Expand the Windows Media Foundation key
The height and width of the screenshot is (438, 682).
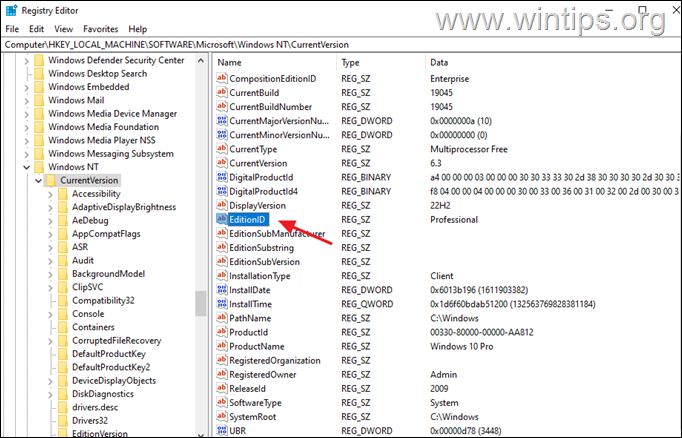pos(27,127)
